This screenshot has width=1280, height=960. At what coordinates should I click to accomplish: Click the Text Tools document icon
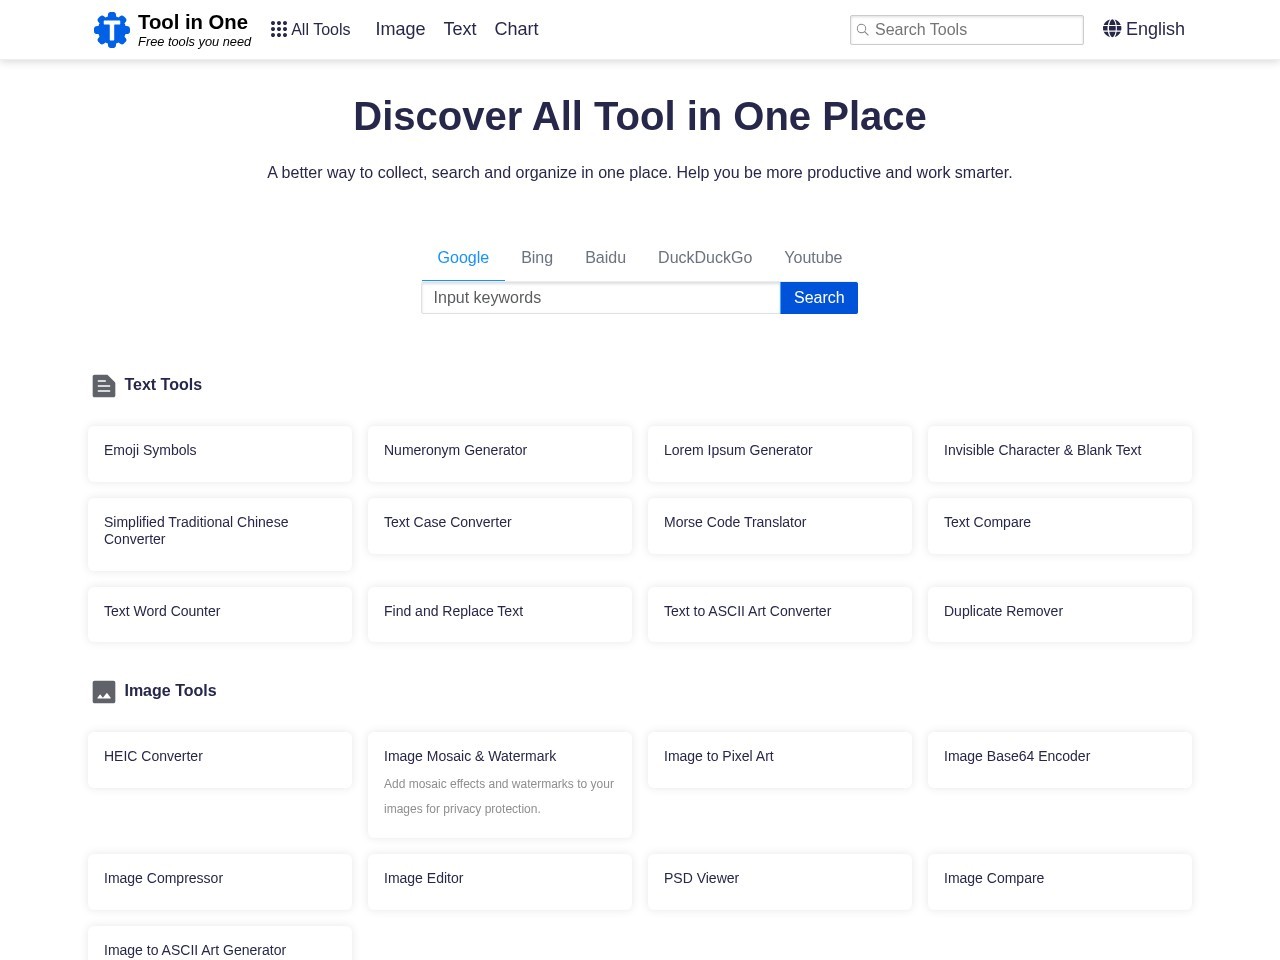(104, 386)
